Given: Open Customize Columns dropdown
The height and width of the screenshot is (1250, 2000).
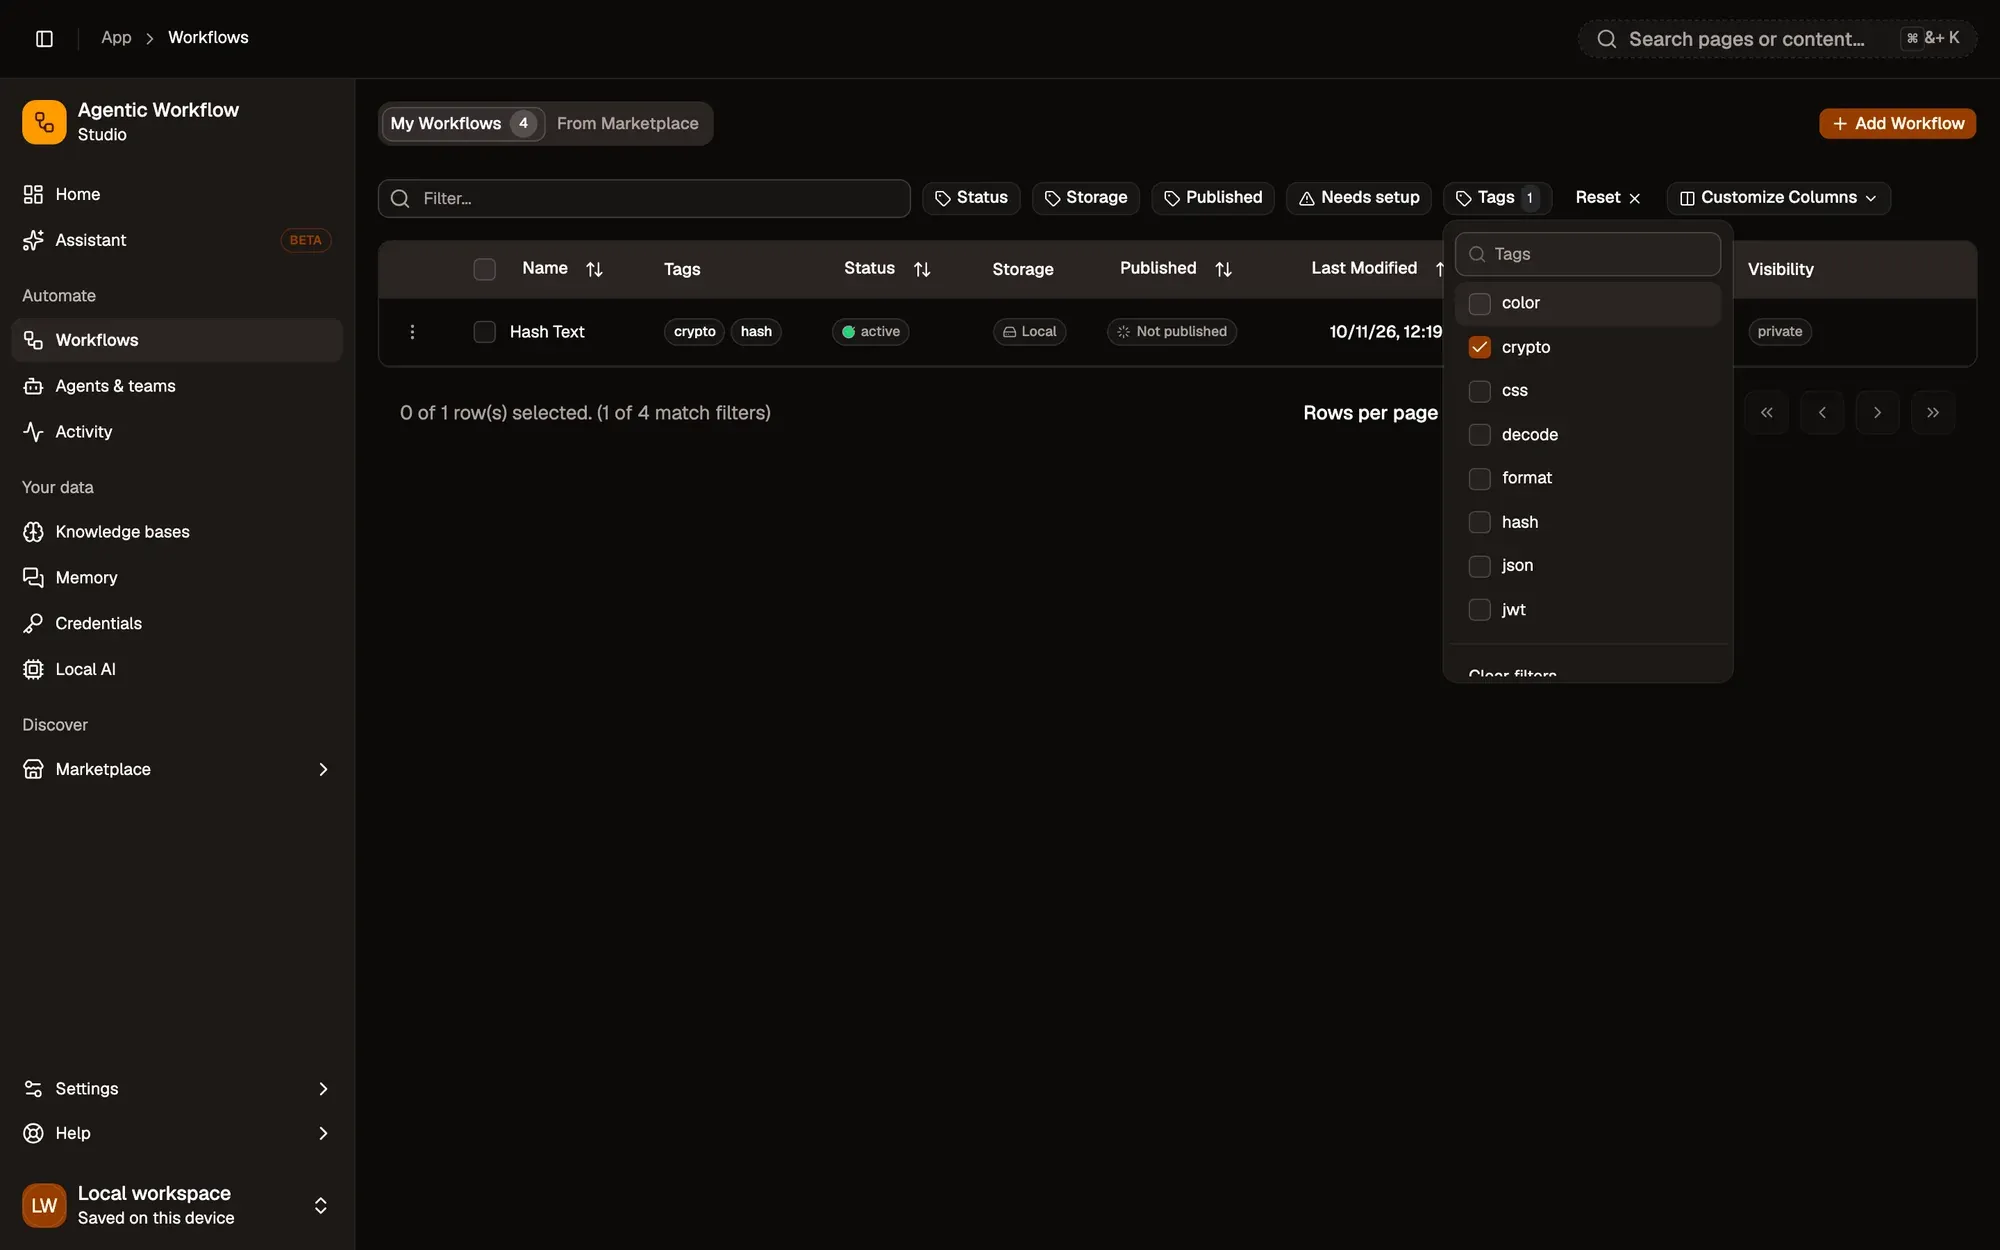Looking at the screenshot, I should point(1778,198).
